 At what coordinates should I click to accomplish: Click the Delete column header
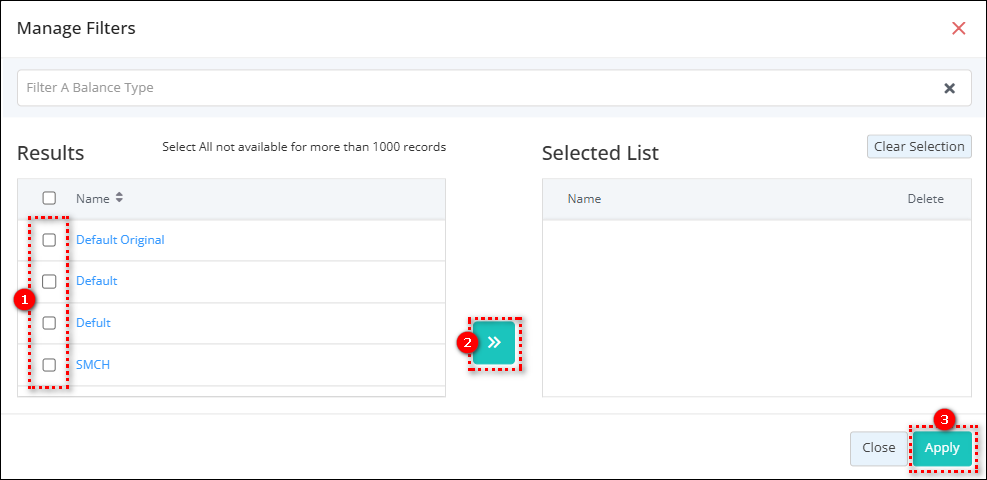coord(925,199)
